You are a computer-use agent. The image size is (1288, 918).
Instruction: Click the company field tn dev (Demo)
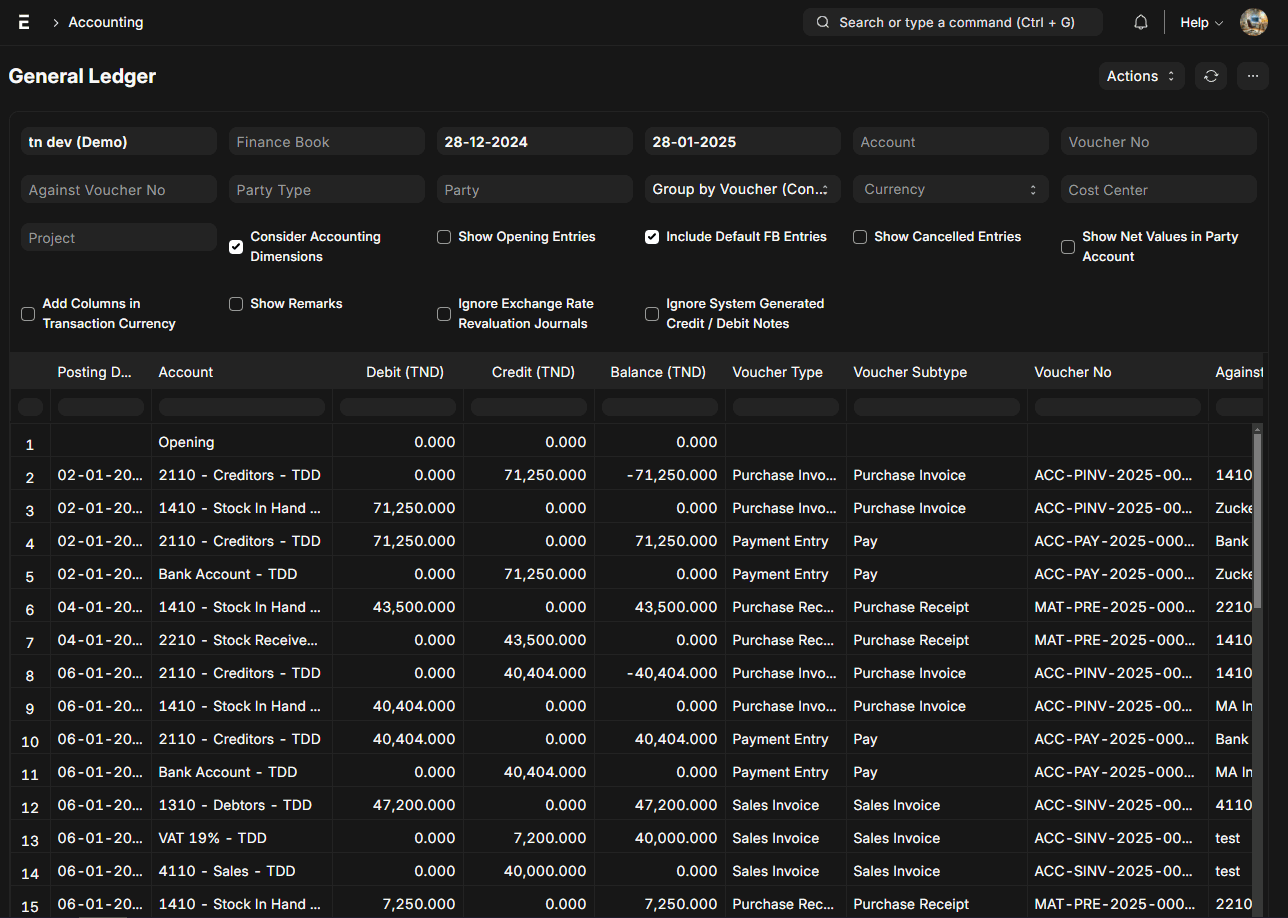[119, 142]
